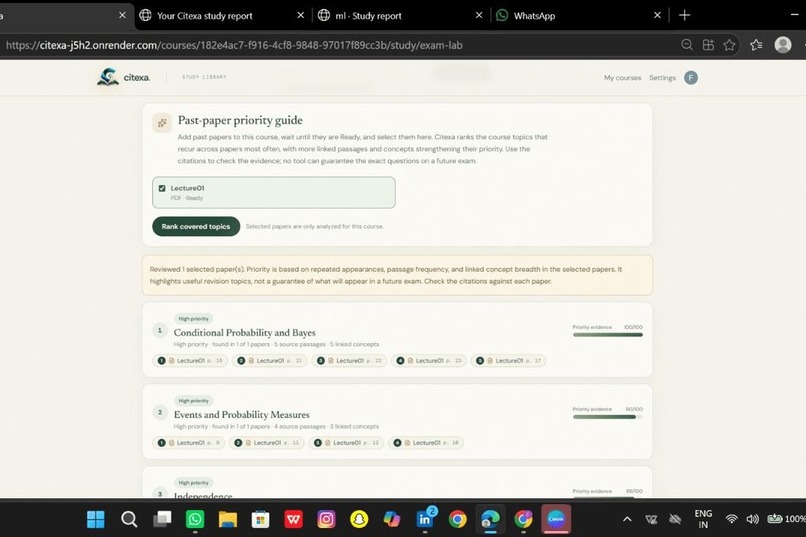Open Wi-Fi network settings in tray
This screenshot has width=806, height=537.
click(x=731, y=520)
